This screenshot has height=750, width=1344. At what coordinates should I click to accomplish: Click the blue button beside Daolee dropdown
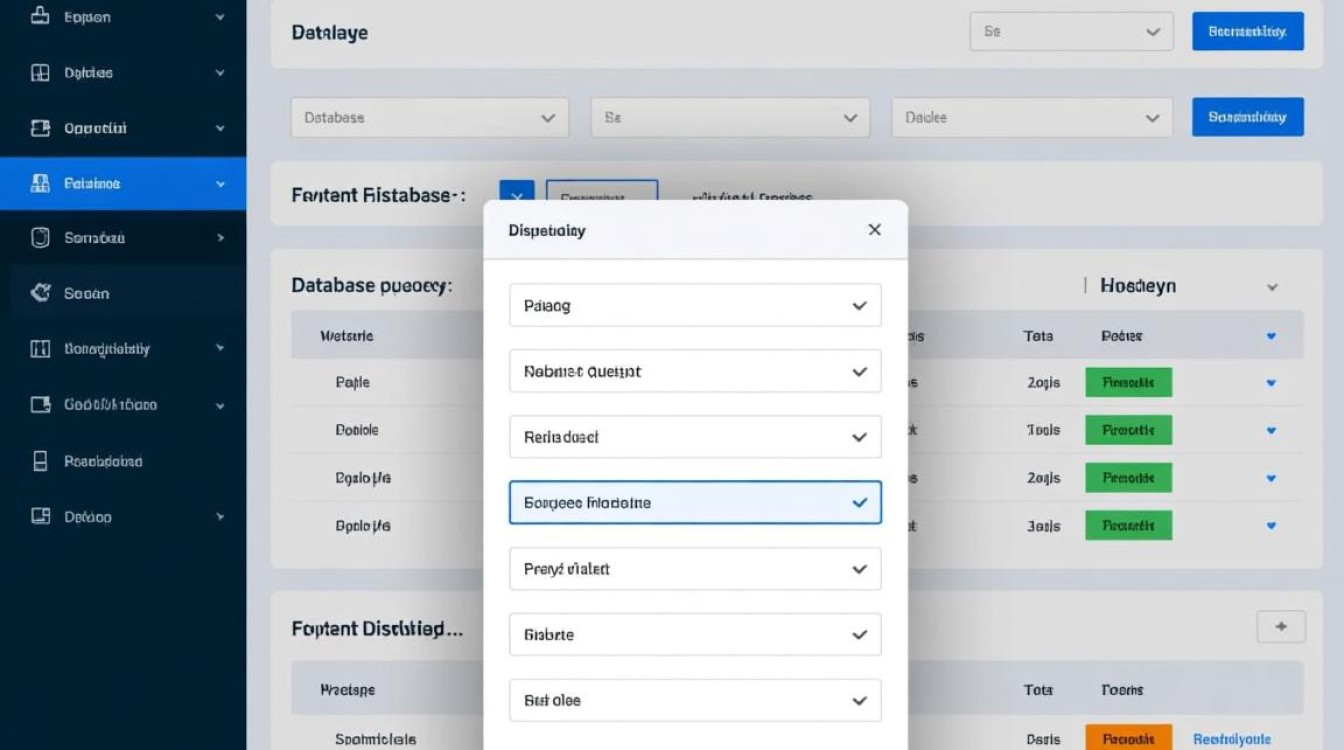coord(1247,117)
